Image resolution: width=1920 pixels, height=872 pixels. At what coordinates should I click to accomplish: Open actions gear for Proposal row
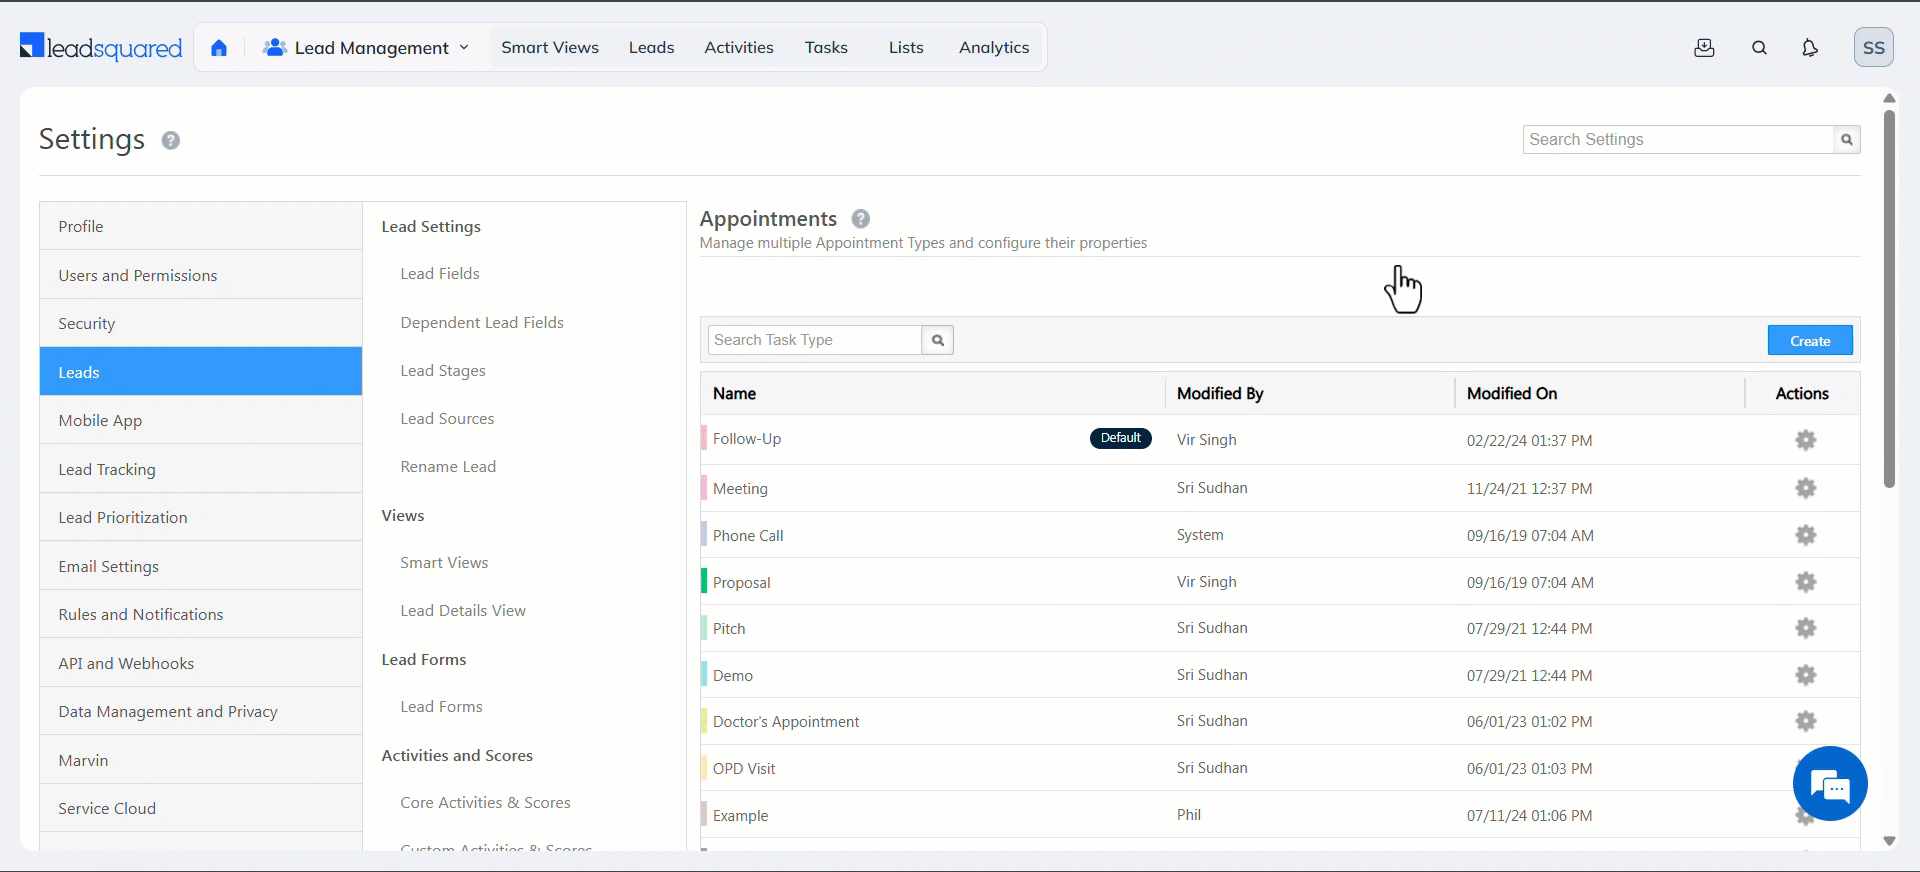pyautogui.click(x=1806, y=582)
